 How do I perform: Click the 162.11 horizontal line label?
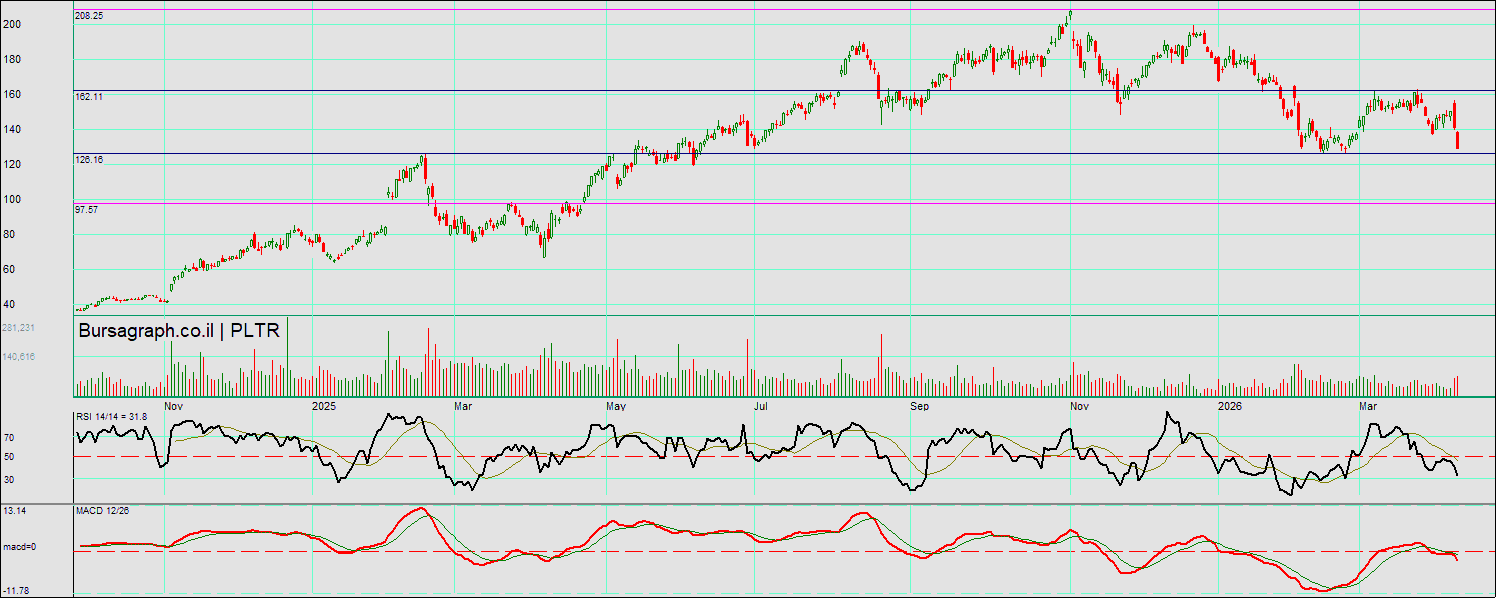pyautogui.click(x=89, y=96)
